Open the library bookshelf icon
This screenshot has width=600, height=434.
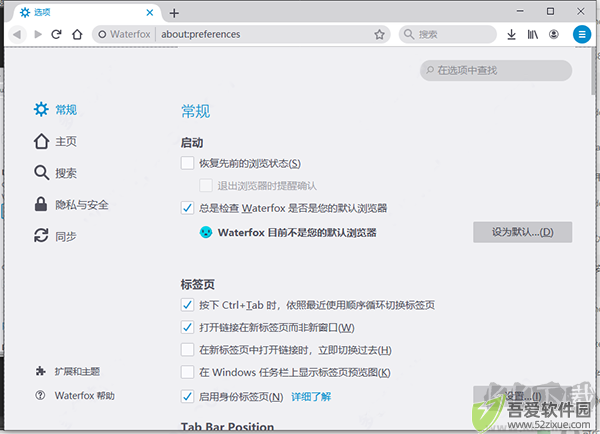tap(533, 34)
